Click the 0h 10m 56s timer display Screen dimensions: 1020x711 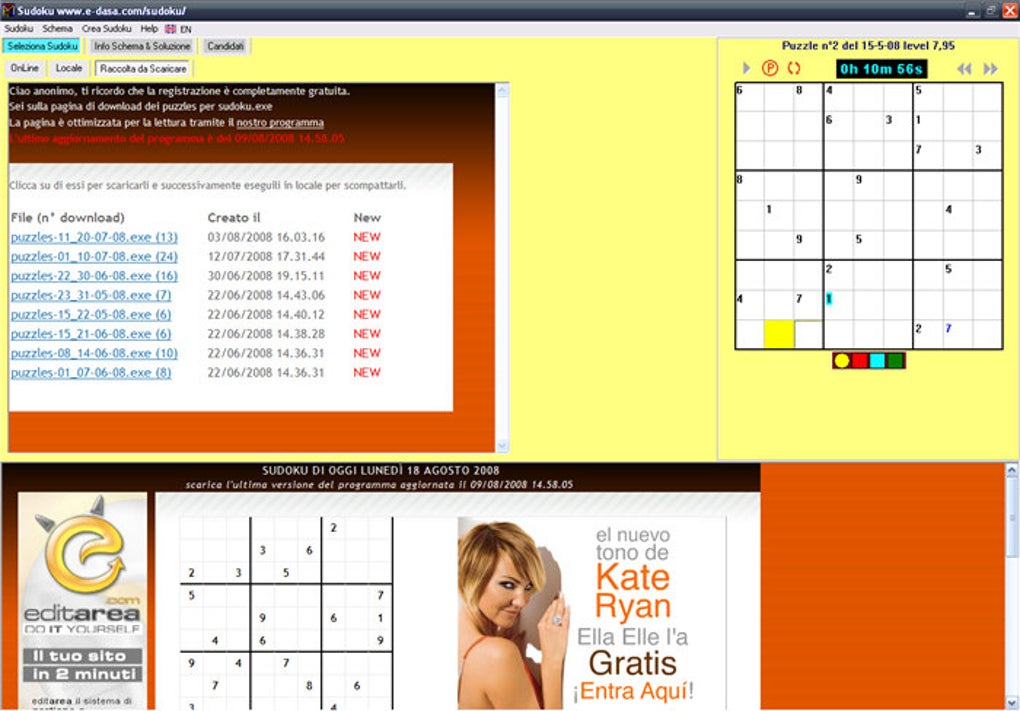tap(881, 69)
